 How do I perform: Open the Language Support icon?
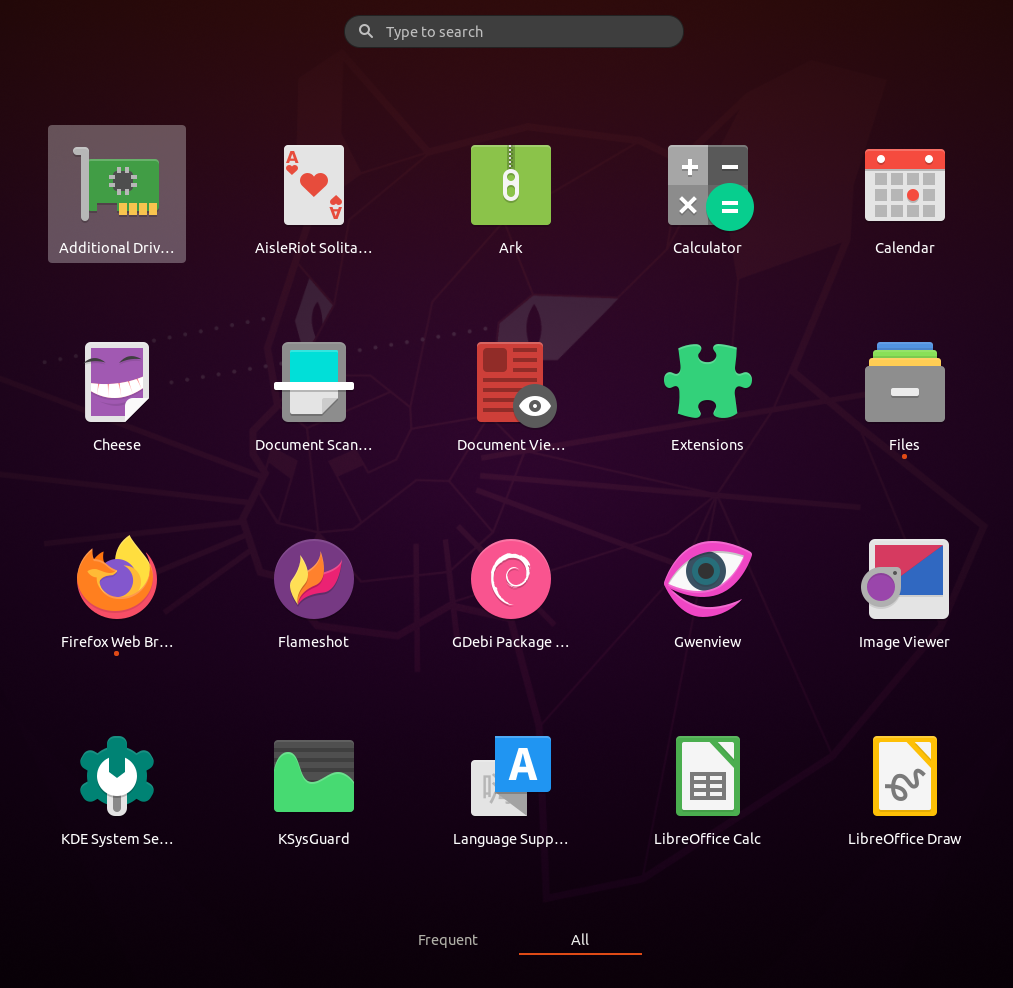click(x=510, y=775)
